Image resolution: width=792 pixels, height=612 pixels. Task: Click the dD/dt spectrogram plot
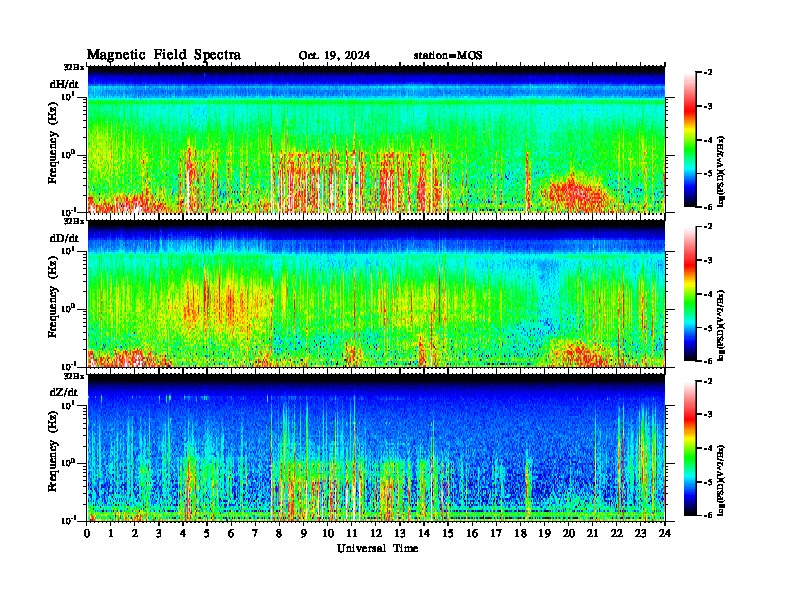376,293
